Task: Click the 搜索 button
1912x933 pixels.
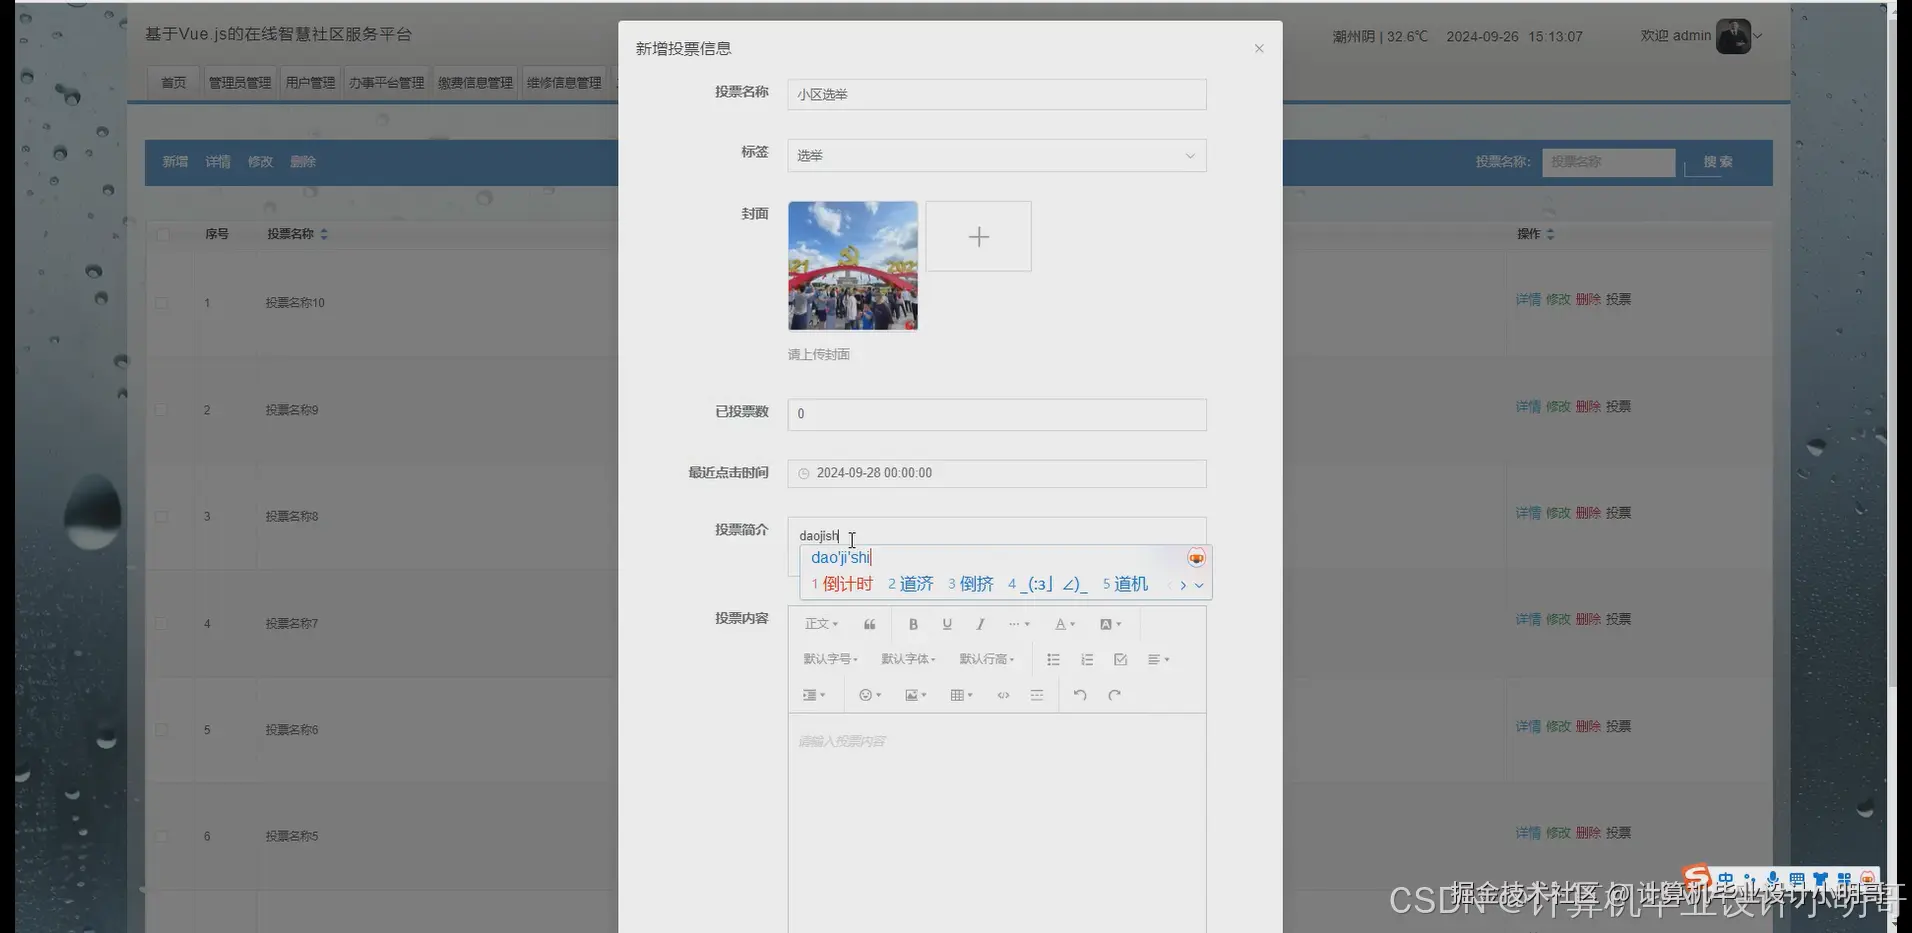Action: point(1716,161)
